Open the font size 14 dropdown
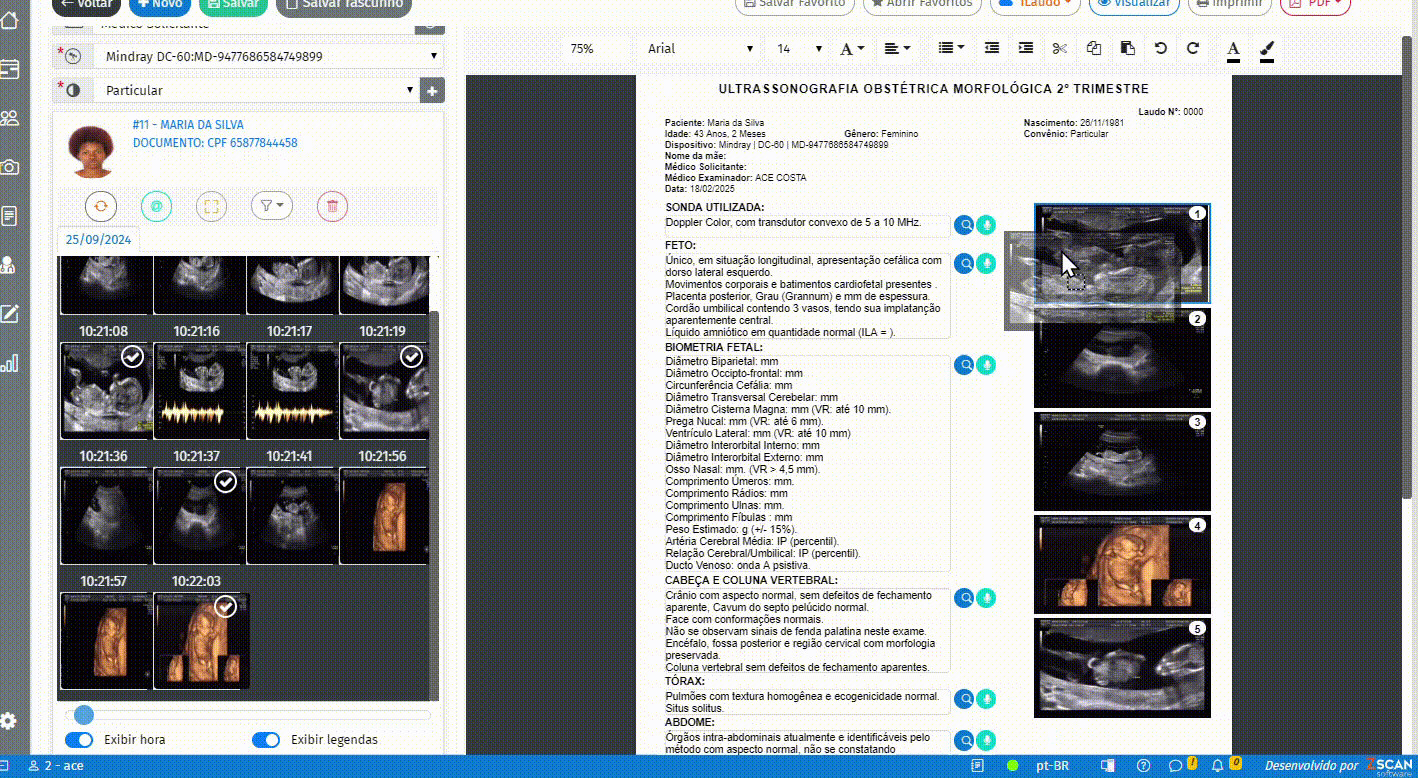 click(798, 48)
